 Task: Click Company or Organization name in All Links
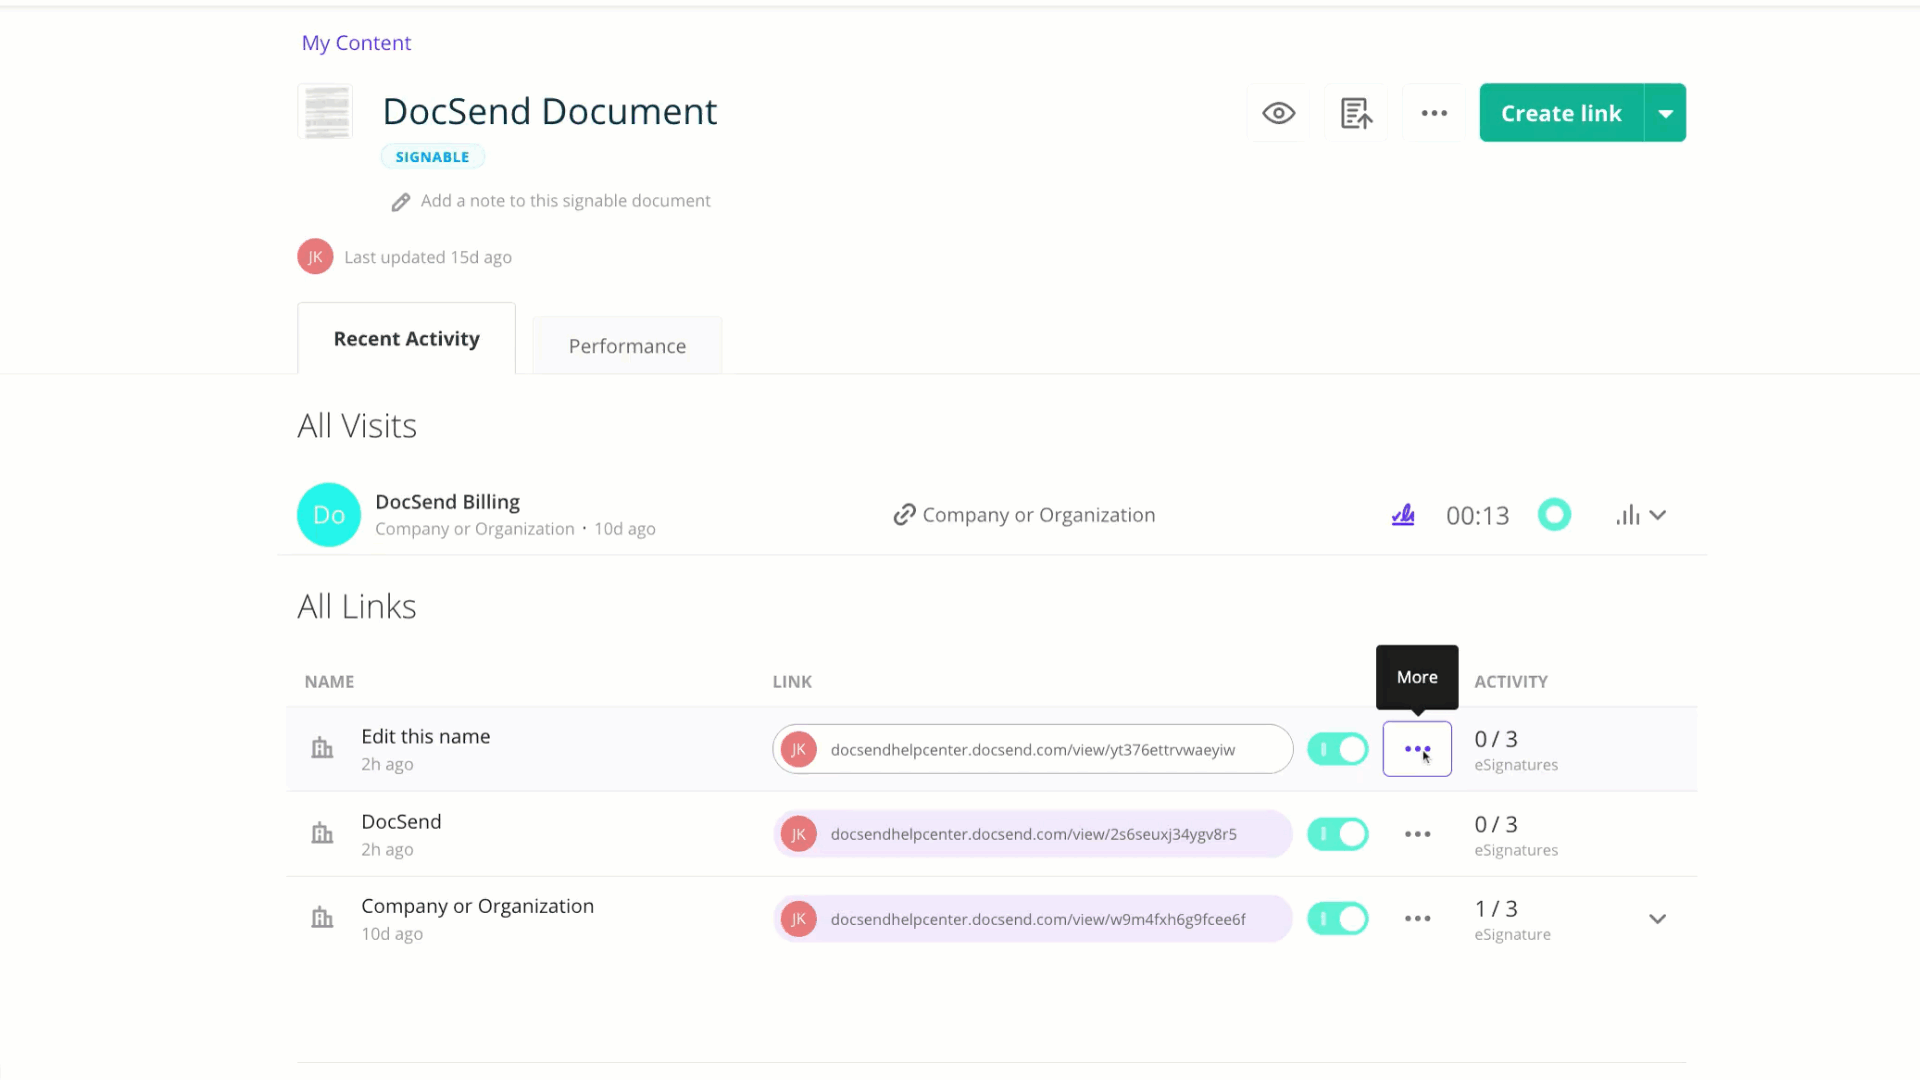click(x=477, y=906)
